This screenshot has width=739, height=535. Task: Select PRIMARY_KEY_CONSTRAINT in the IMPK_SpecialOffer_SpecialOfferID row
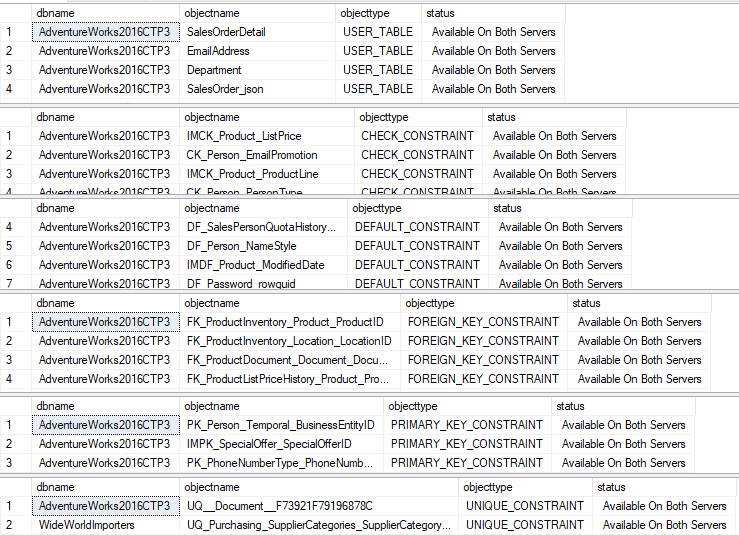point(468,444)
